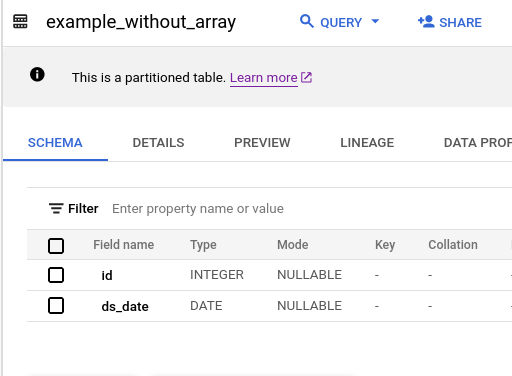Switch to the DETAILS tab
512x376 pixels.
click(x=158, y=143)
